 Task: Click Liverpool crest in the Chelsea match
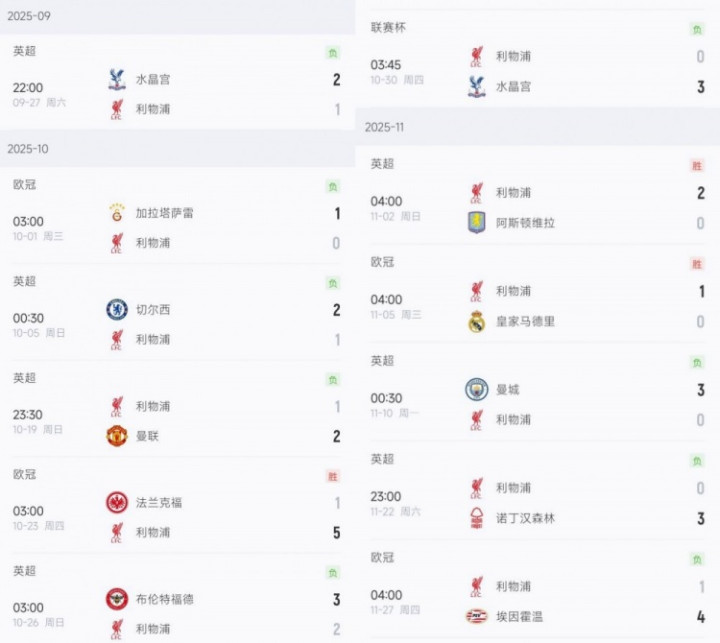coord(117,340)
